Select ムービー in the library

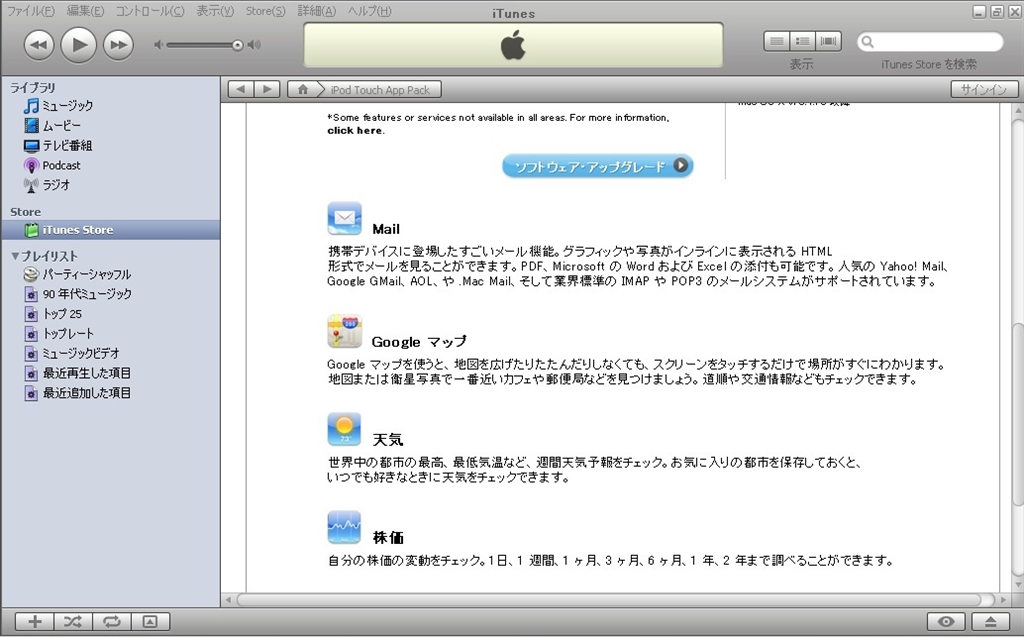(x=52, y=125)
